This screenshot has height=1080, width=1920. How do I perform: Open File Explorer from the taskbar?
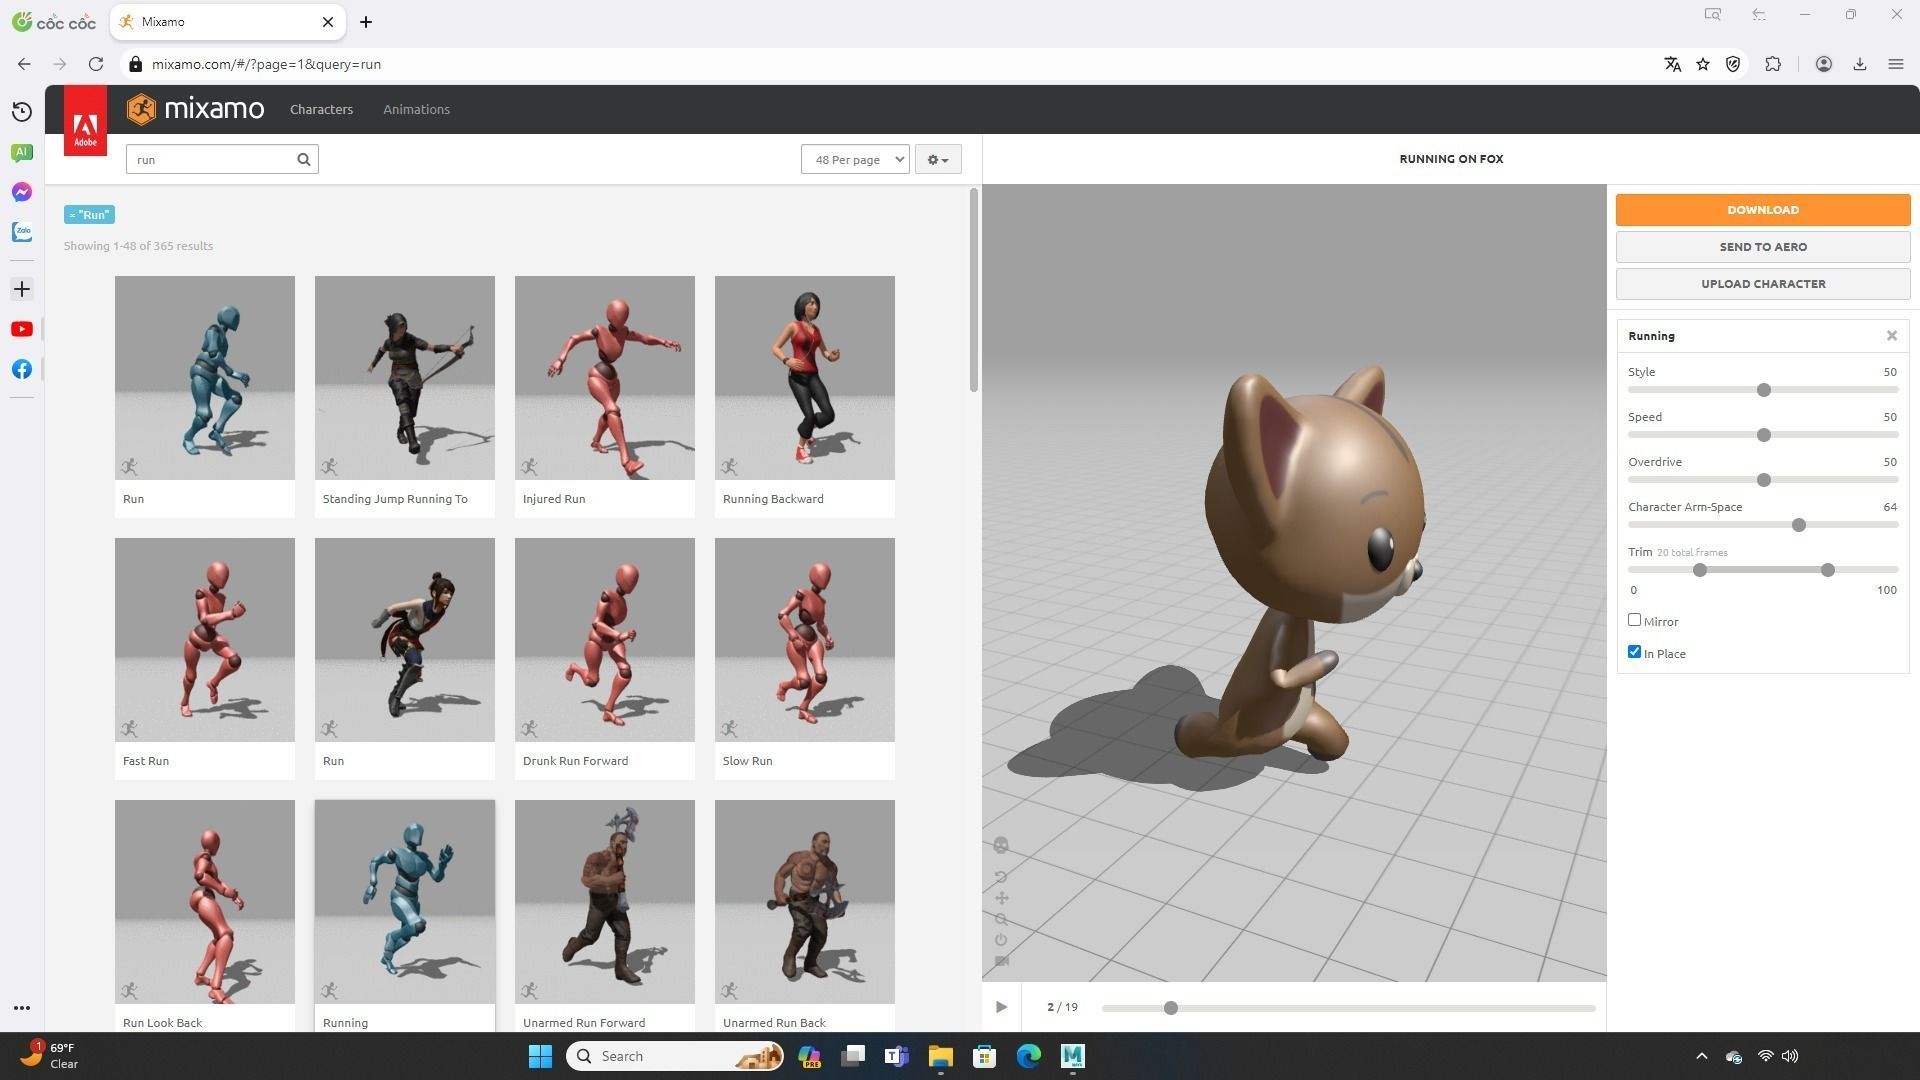point(940,1056)
